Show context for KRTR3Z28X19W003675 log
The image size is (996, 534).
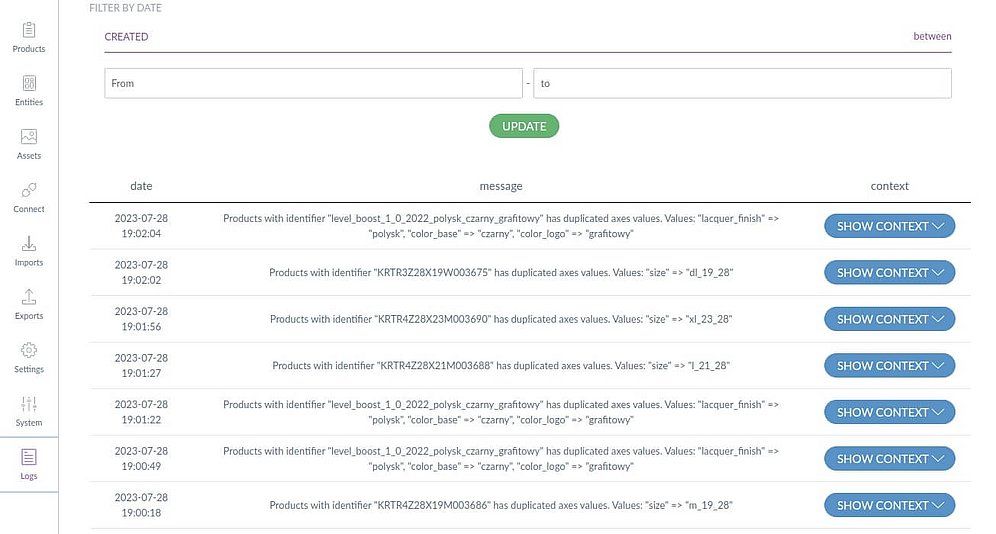coord(889,273)
